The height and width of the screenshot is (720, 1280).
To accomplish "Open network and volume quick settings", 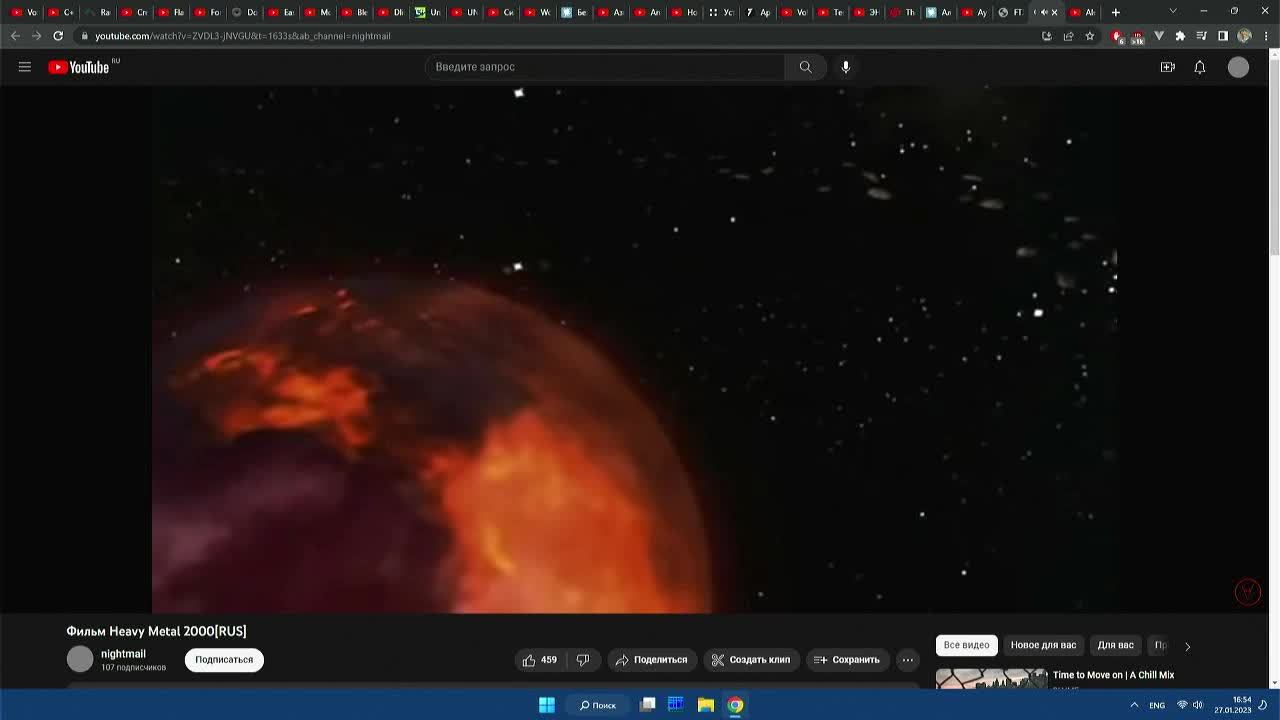I will click(1190, 705).
